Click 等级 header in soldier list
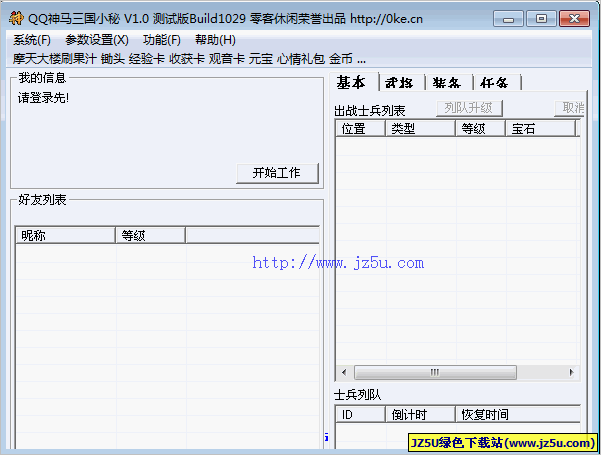This screenshot has width=601, height=455. coord(481,128)
